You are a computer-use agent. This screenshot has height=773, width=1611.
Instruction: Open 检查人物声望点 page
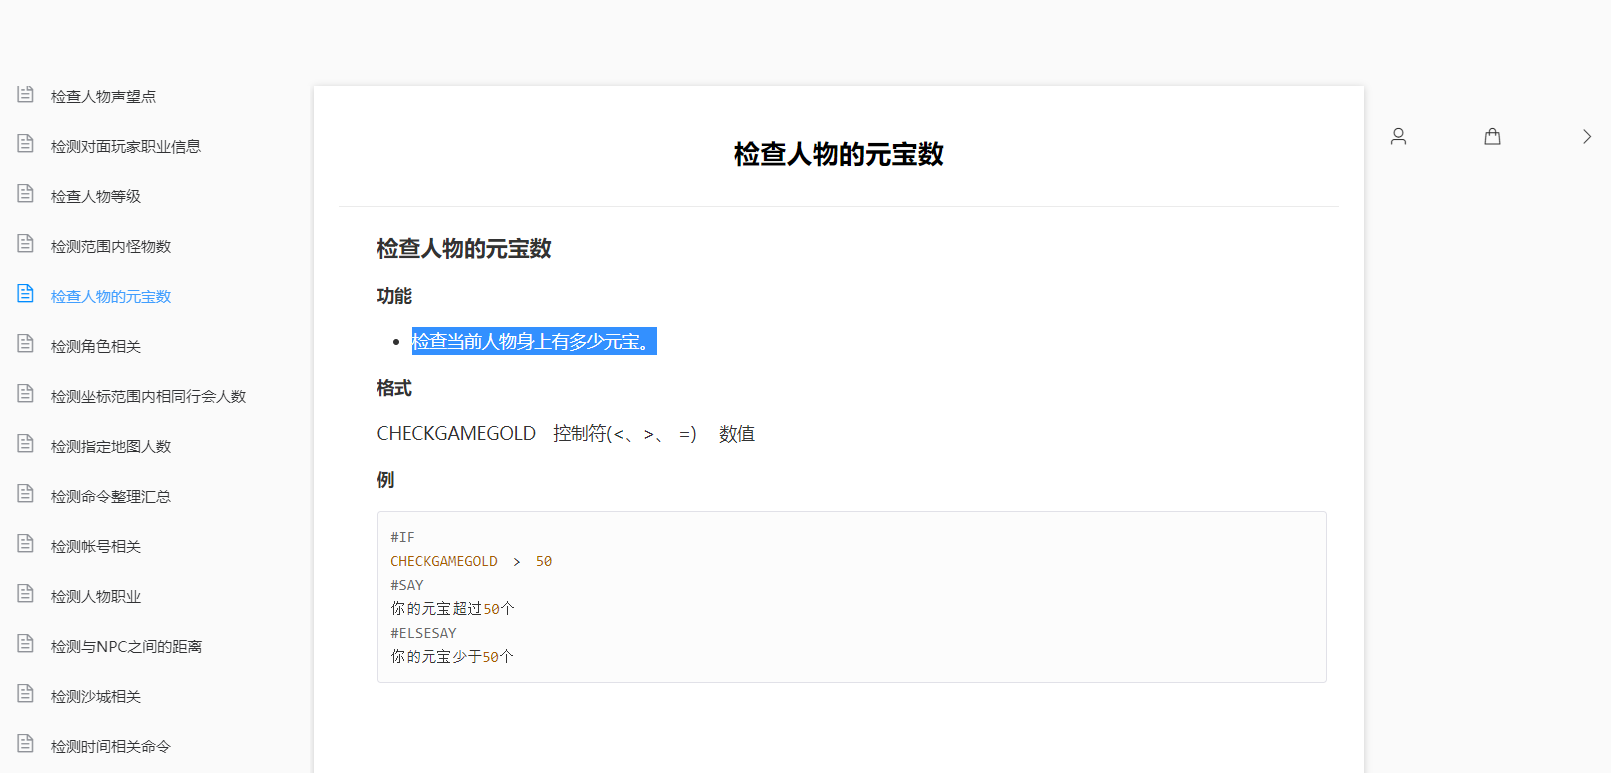click(103, 97)
